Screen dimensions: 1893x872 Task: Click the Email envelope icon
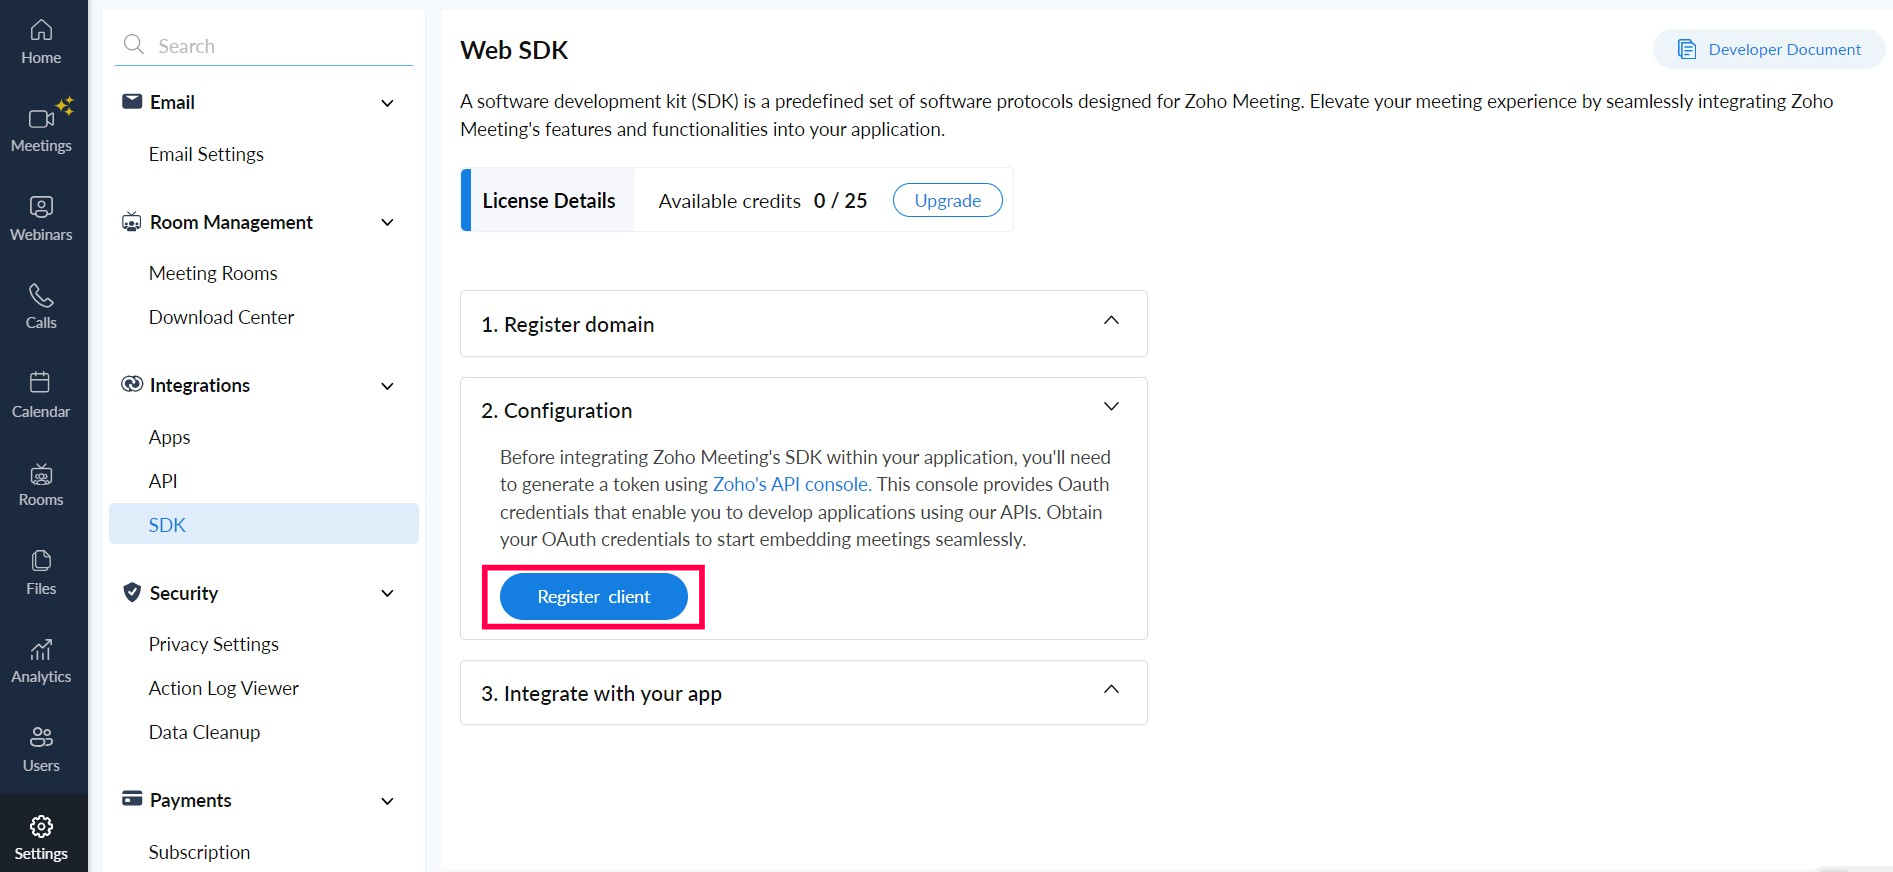[132, 101]
